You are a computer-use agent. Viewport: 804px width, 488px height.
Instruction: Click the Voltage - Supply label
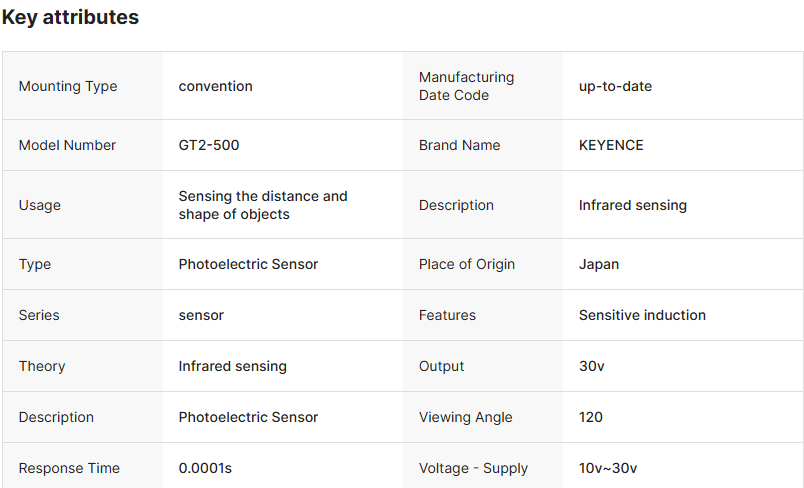[x=473, y=468]
